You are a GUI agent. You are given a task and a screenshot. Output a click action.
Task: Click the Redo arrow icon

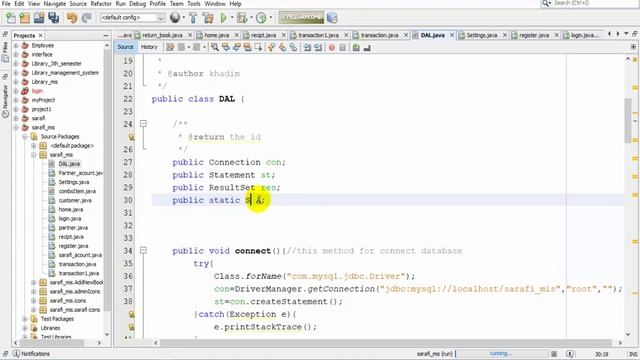87,18
